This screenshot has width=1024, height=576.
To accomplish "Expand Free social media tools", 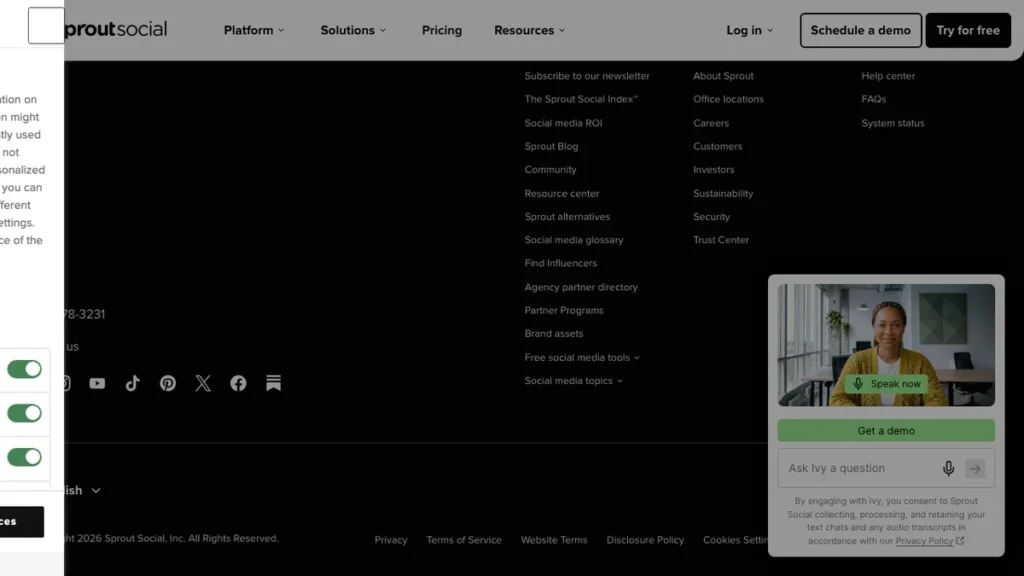I will pyautogui.click(x=582, y=357).
